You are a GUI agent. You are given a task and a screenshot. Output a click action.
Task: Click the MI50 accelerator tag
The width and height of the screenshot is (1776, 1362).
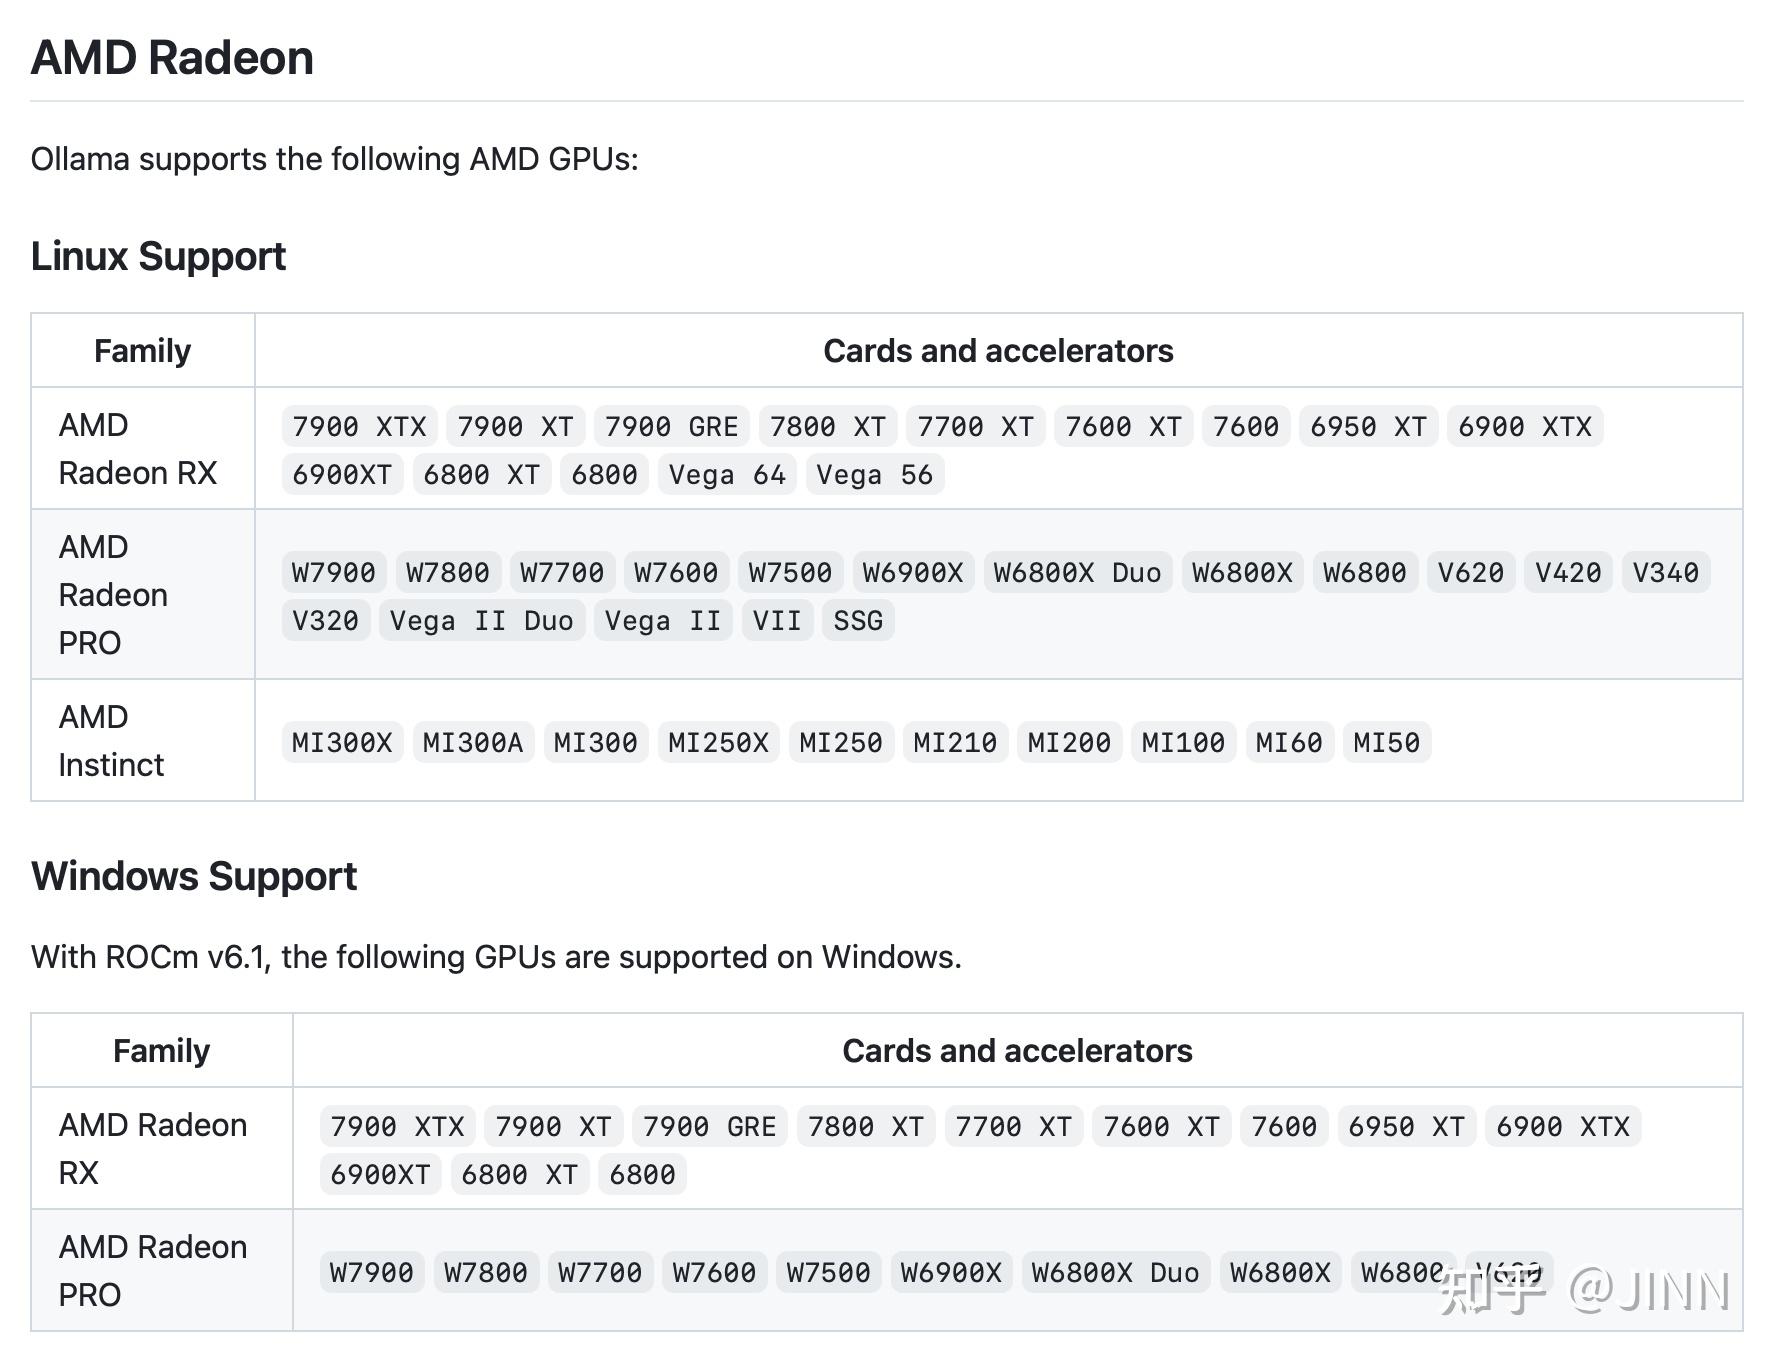pos(1386,743)
